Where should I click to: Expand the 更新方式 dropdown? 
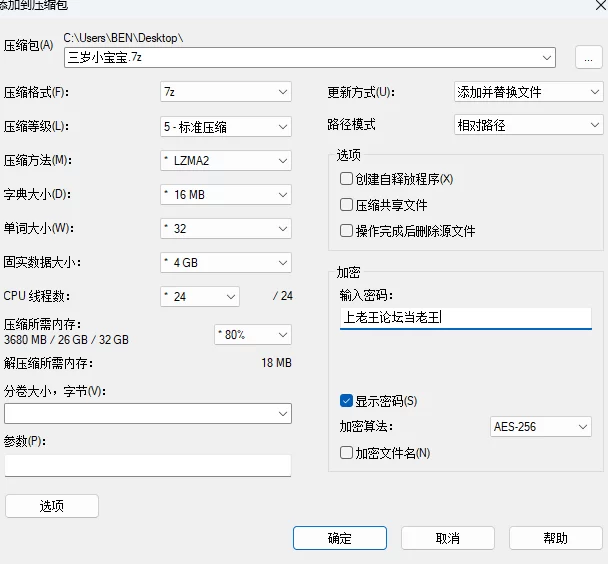click(x=528, y=92)
